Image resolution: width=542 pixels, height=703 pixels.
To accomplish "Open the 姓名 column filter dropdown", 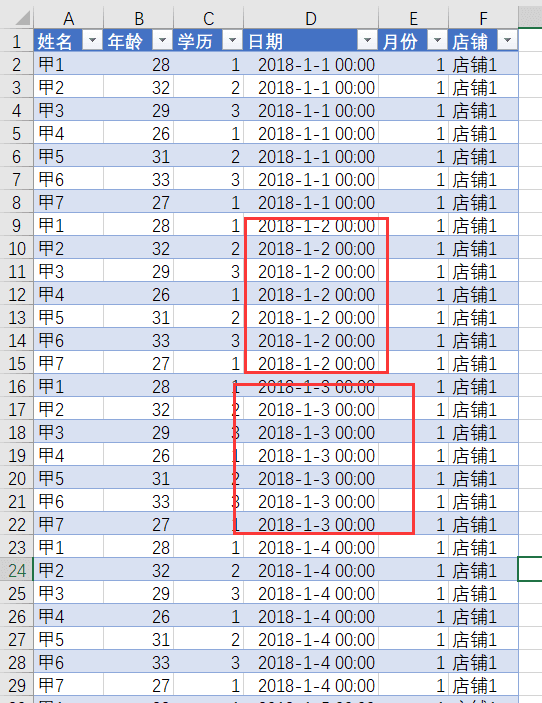I will pos(92,41).
